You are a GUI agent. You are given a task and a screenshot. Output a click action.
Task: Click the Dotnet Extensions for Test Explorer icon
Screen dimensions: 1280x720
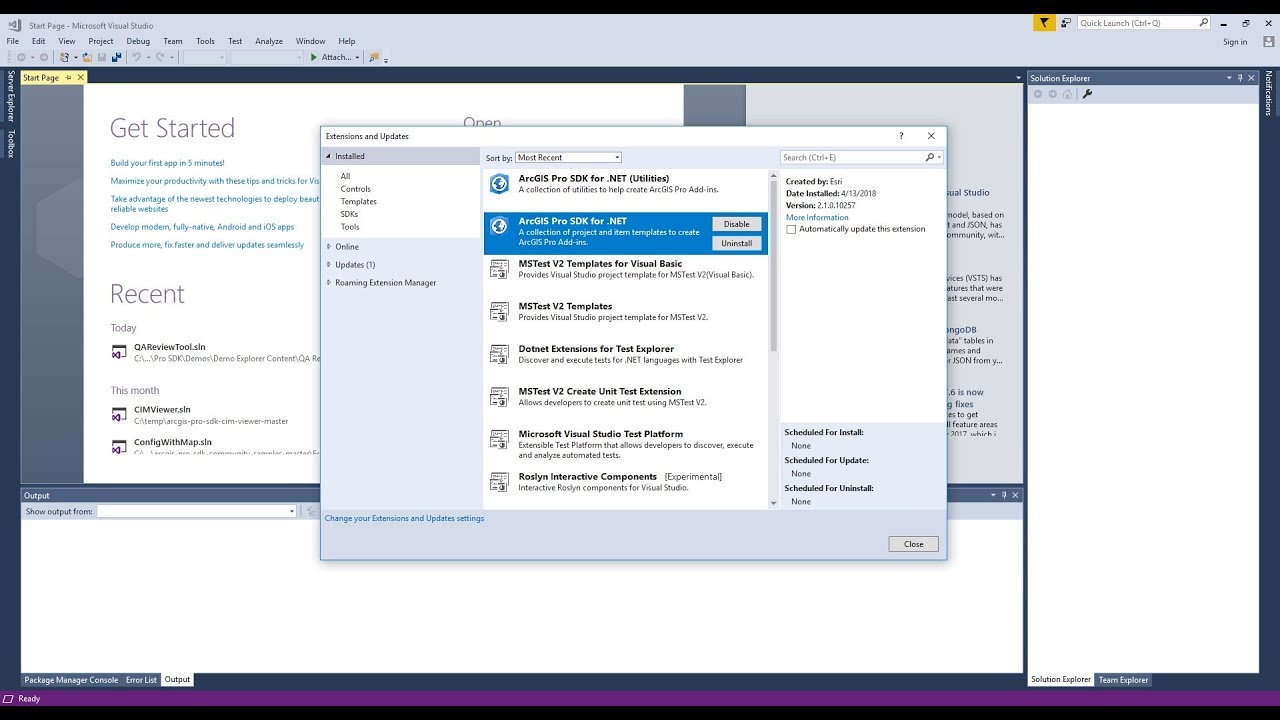tap(499, 354)
